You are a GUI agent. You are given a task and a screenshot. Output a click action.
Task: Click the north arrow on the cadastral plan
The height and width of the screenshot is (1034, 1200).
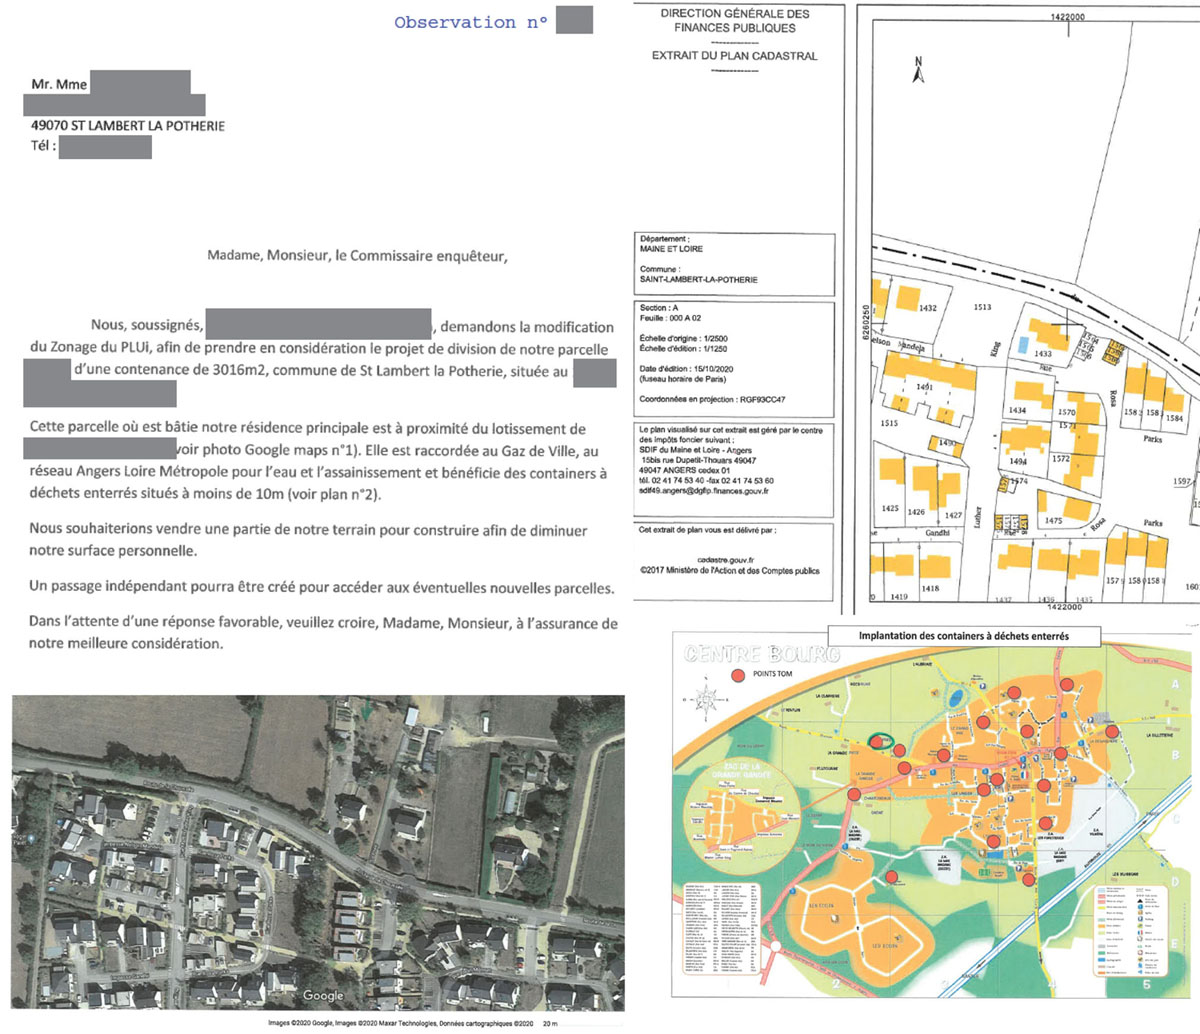(918, 68)
